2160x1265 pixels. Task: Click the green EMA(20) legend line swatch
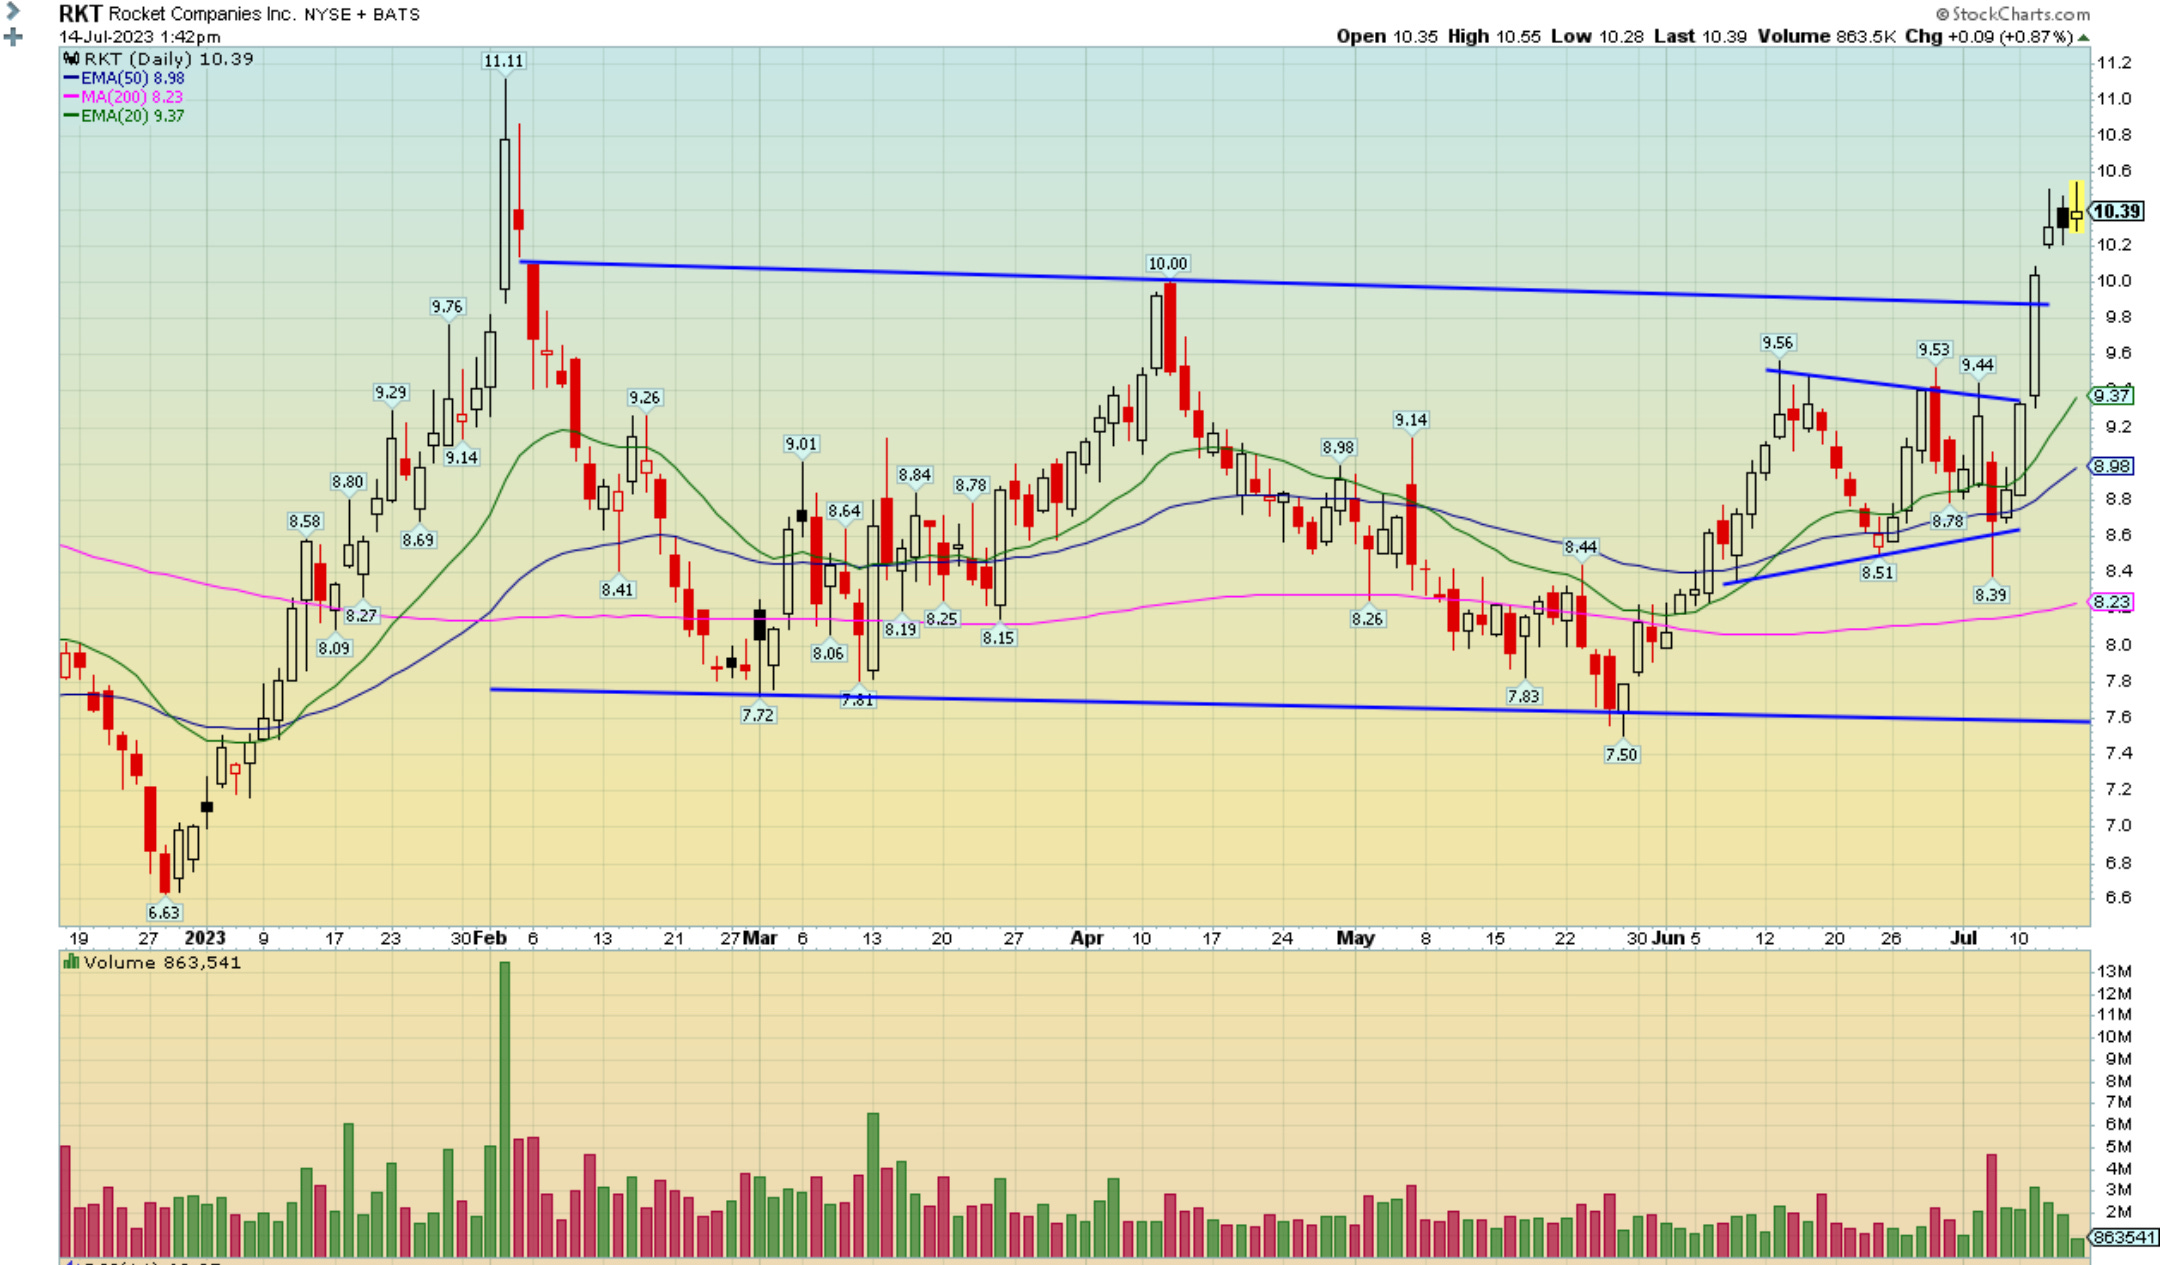[x=70, y=115]
